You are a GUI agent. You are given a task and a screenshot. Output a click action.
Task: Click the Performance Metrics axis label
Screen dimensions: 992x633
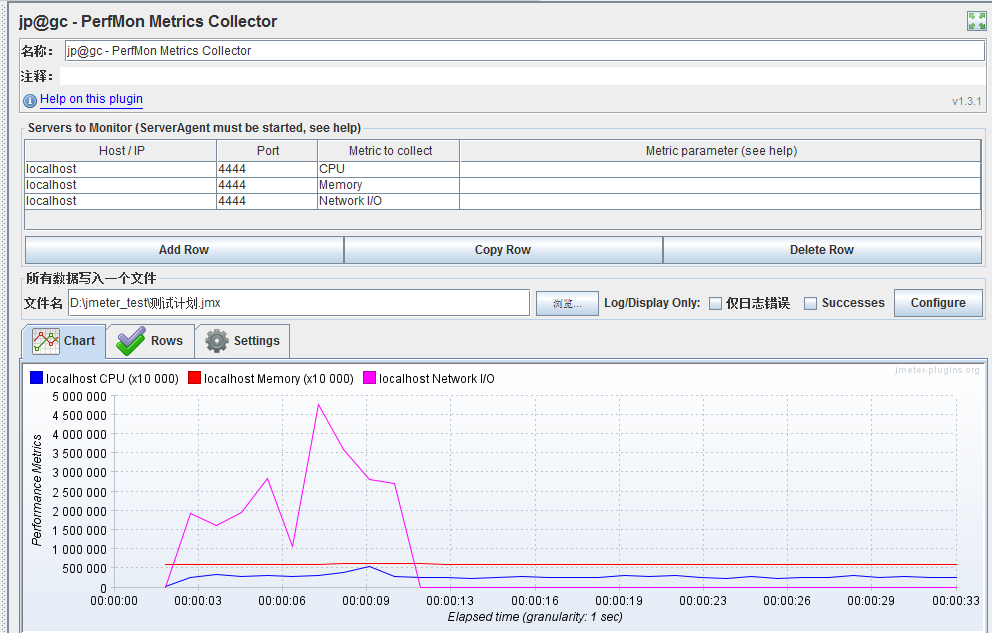[37, 489]
